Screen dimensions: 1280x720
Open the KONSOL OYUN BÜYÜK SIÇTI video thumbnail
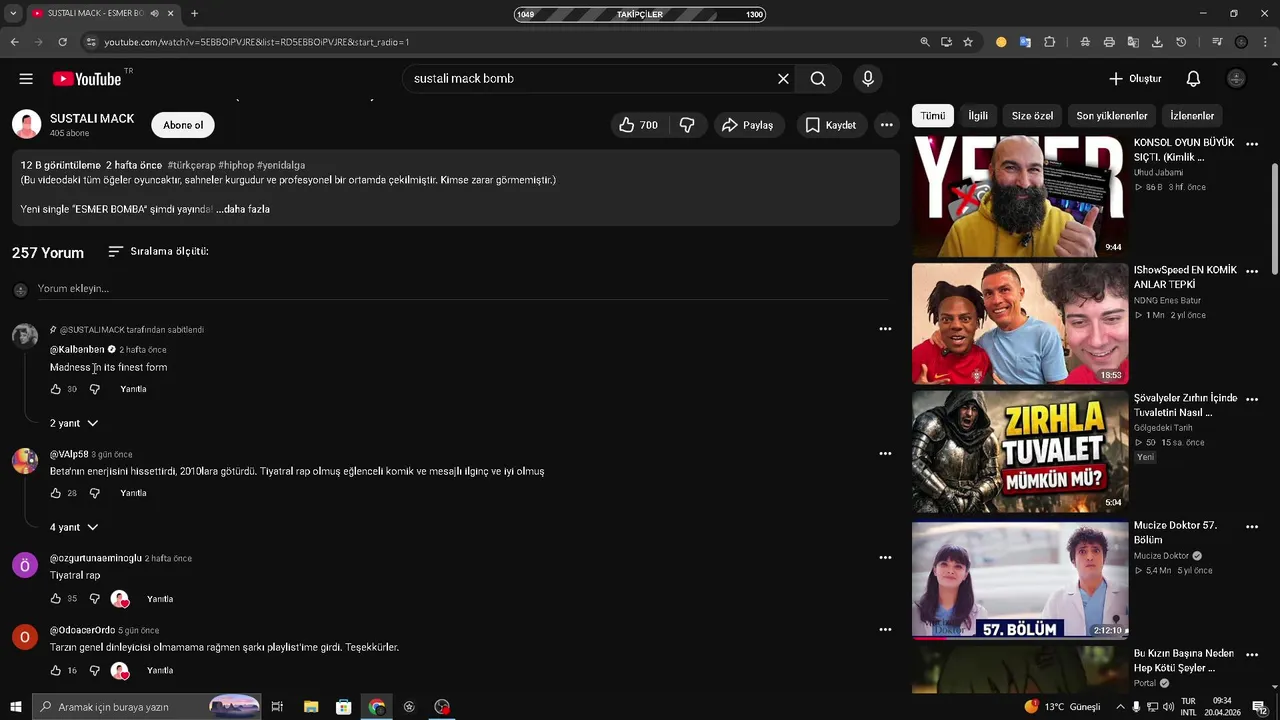click(x=1020, y=196)
